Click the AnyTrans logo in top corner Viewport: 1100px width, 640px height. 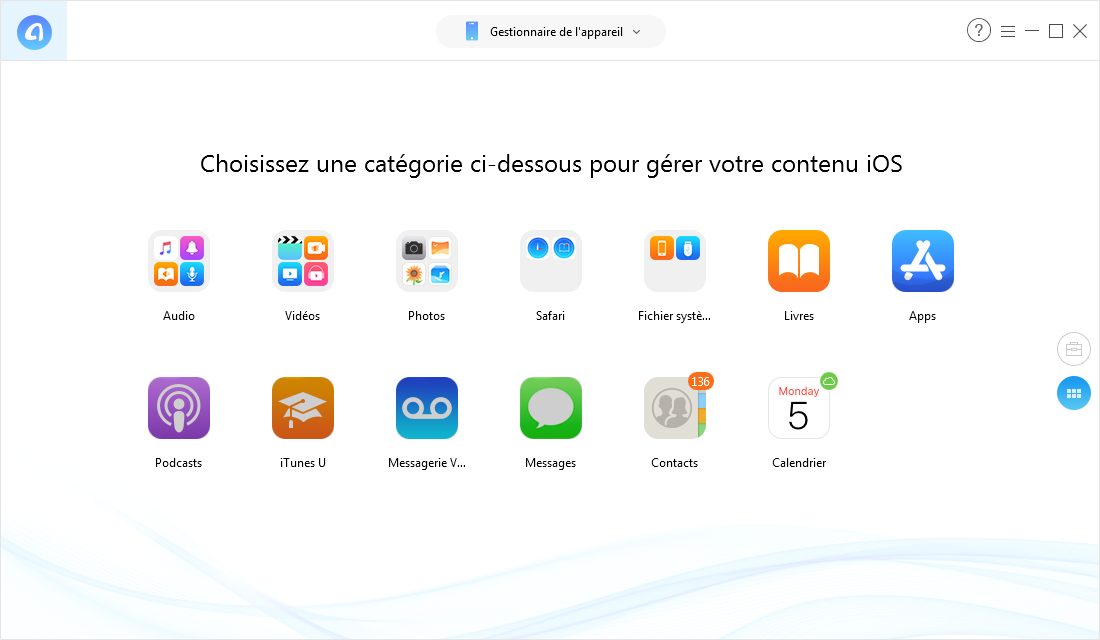(34, 32)
